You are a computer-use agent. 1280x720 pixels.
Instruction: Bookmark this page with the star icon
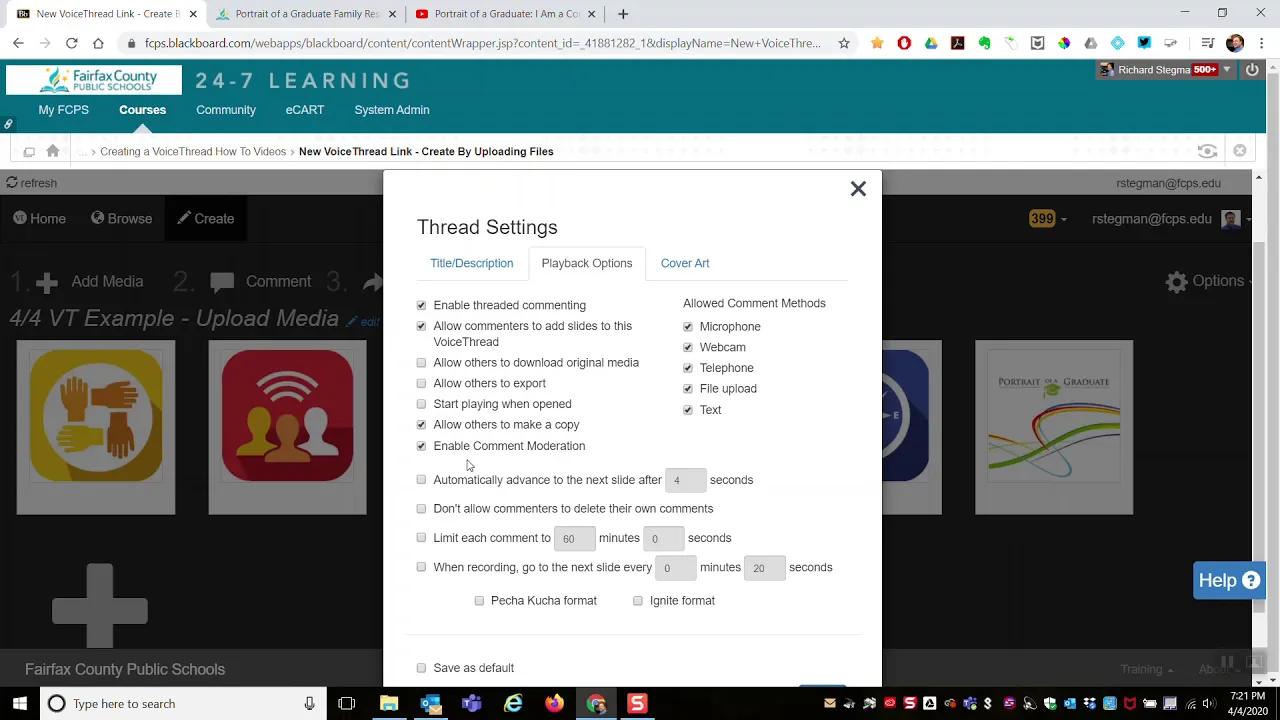point(844,43)
